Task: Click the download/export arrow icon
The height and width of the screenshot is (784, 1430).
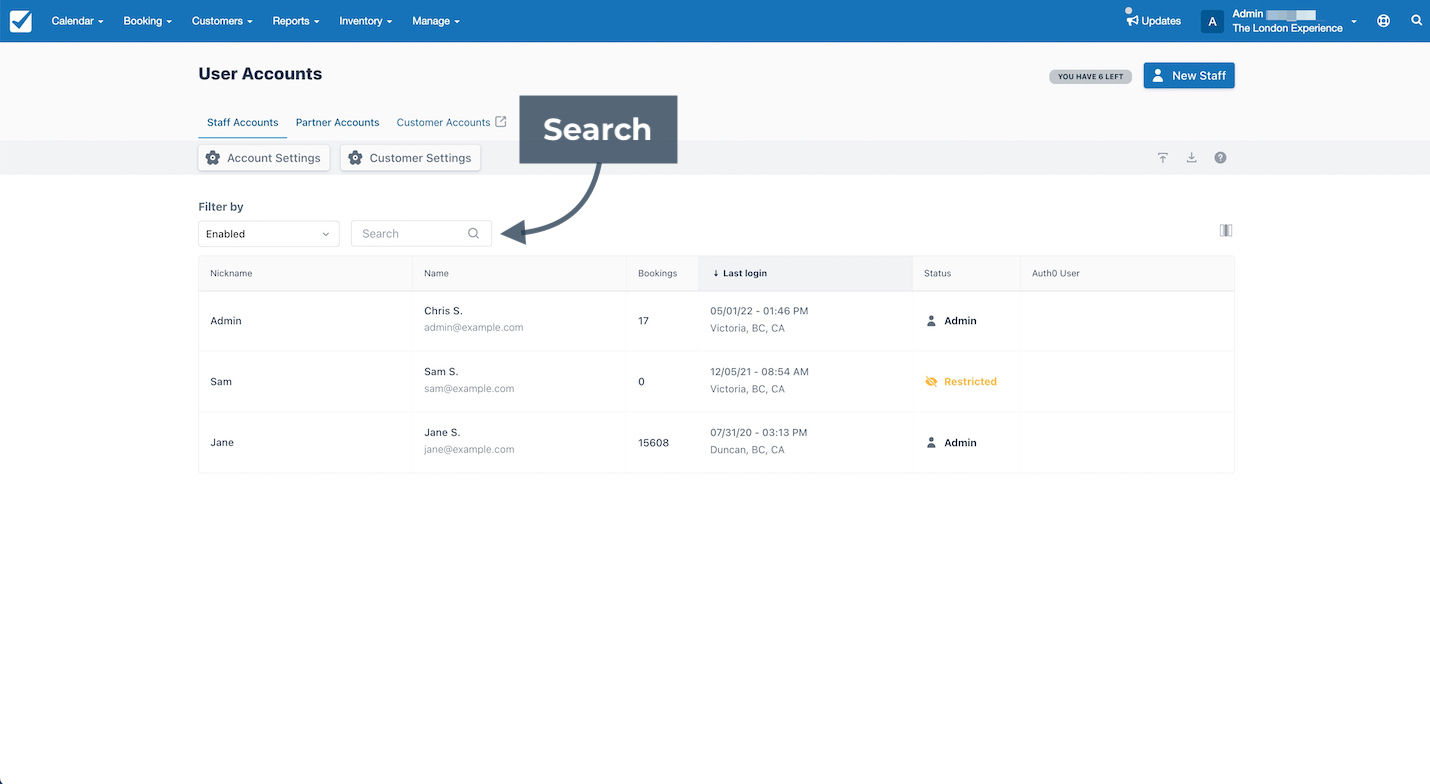Action: pos(1192,158)
